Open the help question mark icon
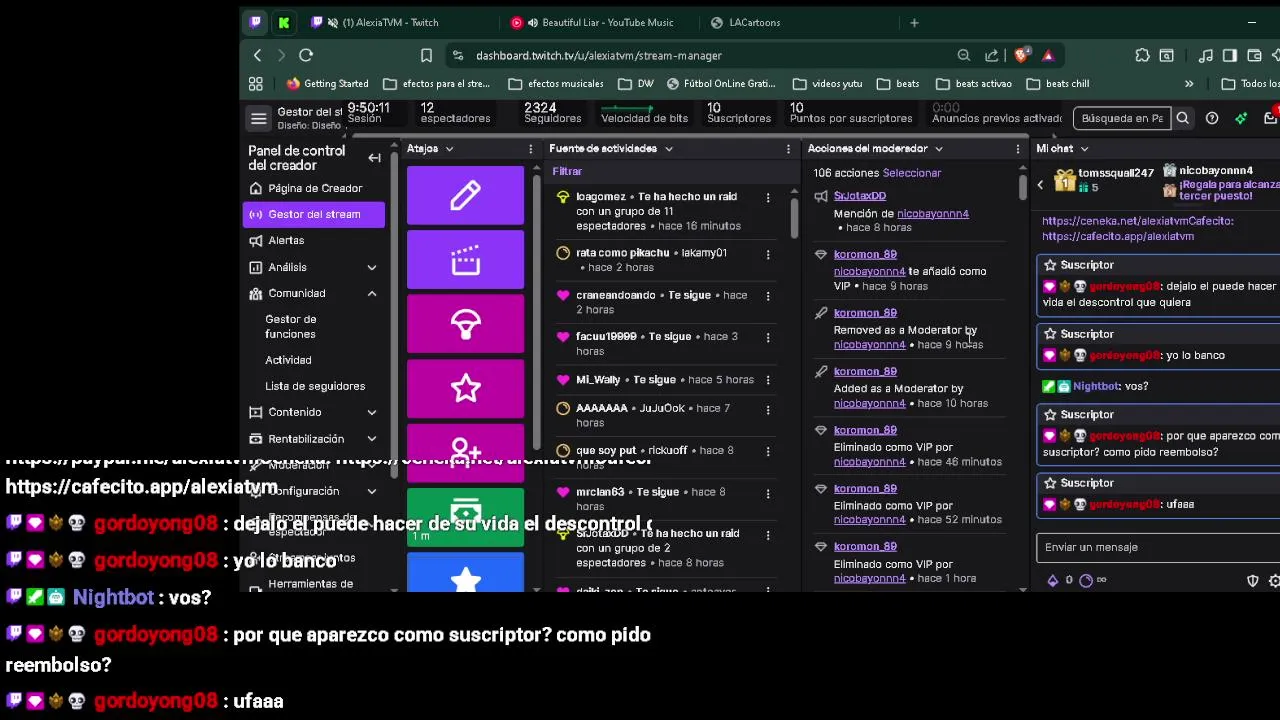1280x720 pixels. point(1212,118)
